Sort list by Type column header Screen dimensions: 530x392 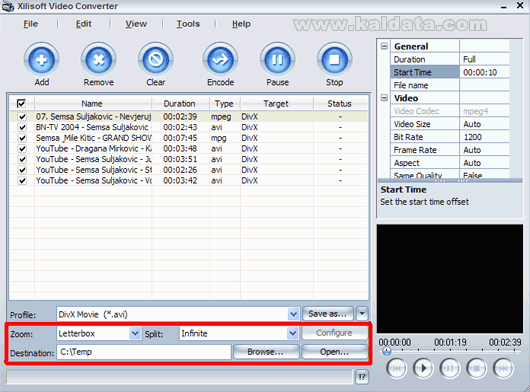tap(224, 103)
